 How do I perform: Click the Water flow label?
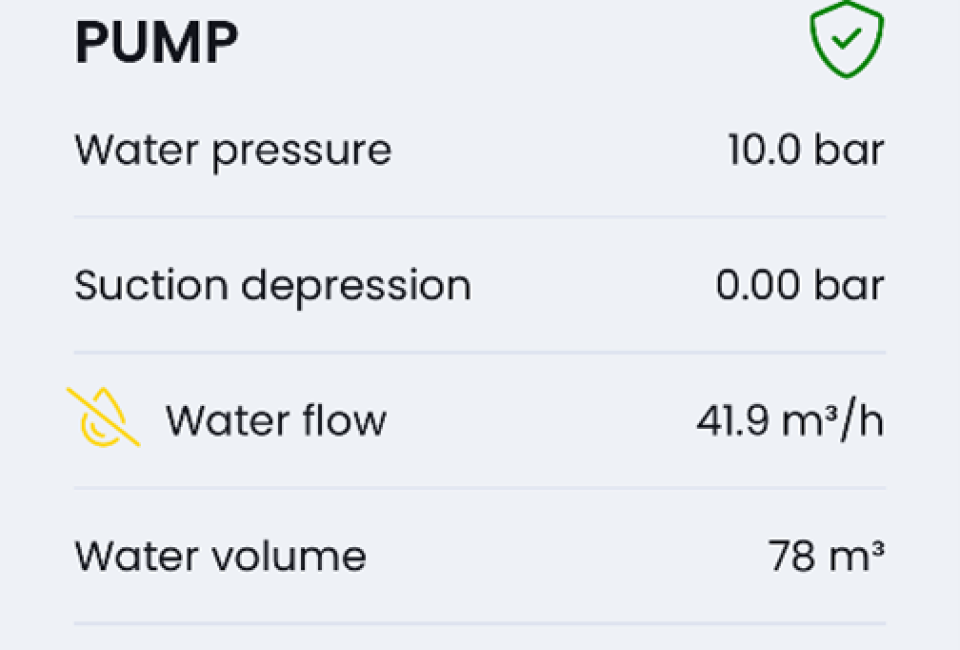[x=276, y=420]
